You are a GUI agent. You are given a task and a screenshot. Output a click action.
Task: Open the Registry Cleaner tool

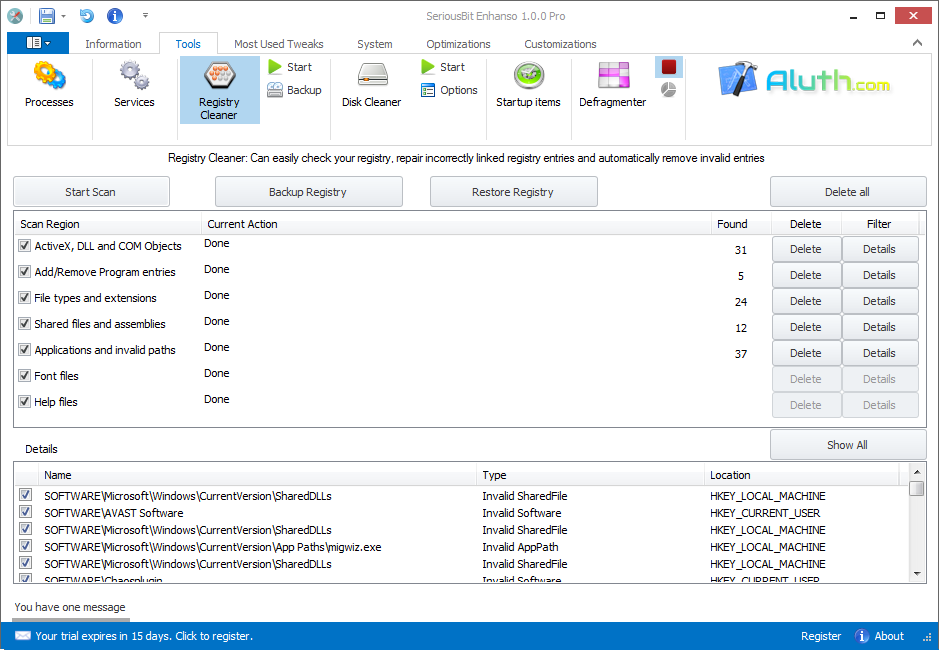tap(219, 89)
